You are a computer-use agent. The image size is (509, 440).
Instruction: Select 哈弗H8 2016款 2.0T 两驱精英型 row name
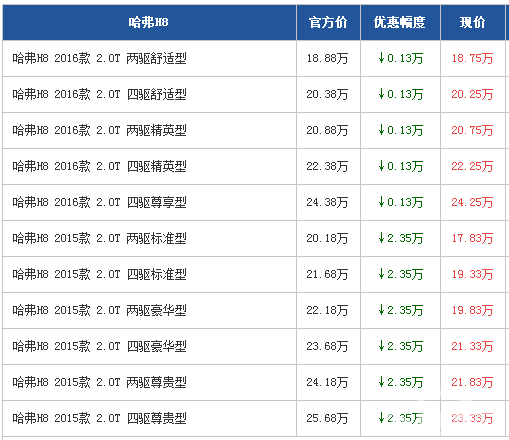[x=100, y=130]
